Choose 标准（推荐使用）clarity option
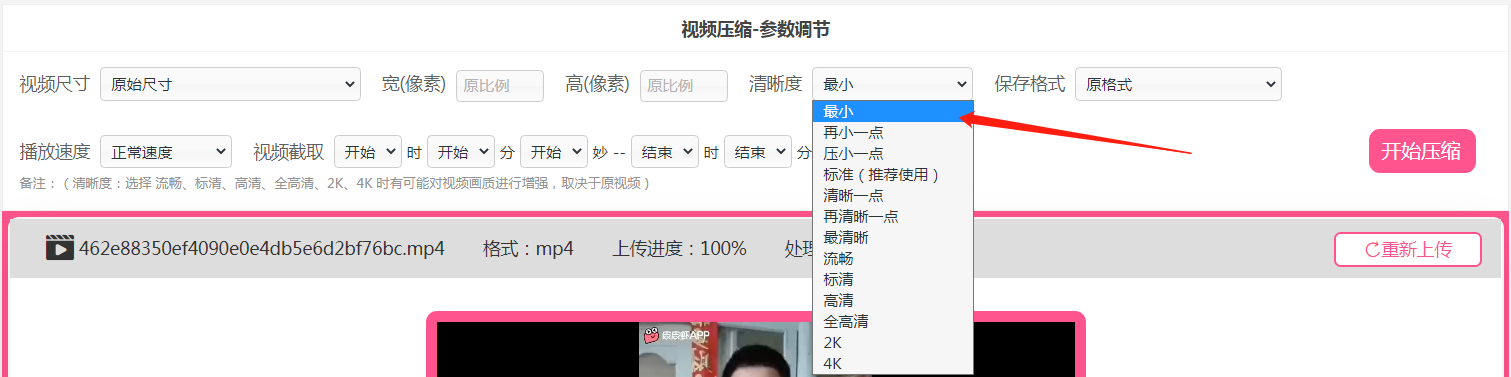The width and height of the screenshot is (1511, 377). [x=893, y=174]
